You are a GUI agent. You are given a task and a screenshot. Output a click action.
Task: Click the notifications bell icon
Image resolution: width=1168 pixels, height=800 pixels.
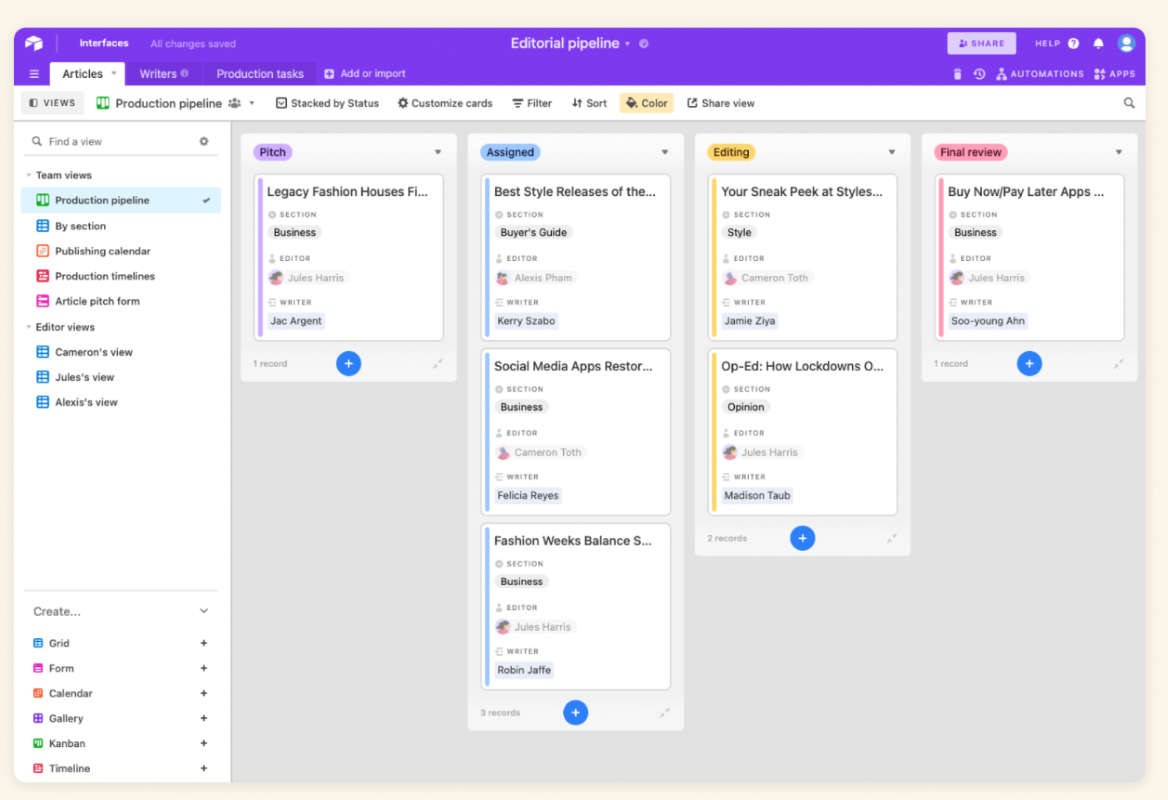(x=1098, y=43)
